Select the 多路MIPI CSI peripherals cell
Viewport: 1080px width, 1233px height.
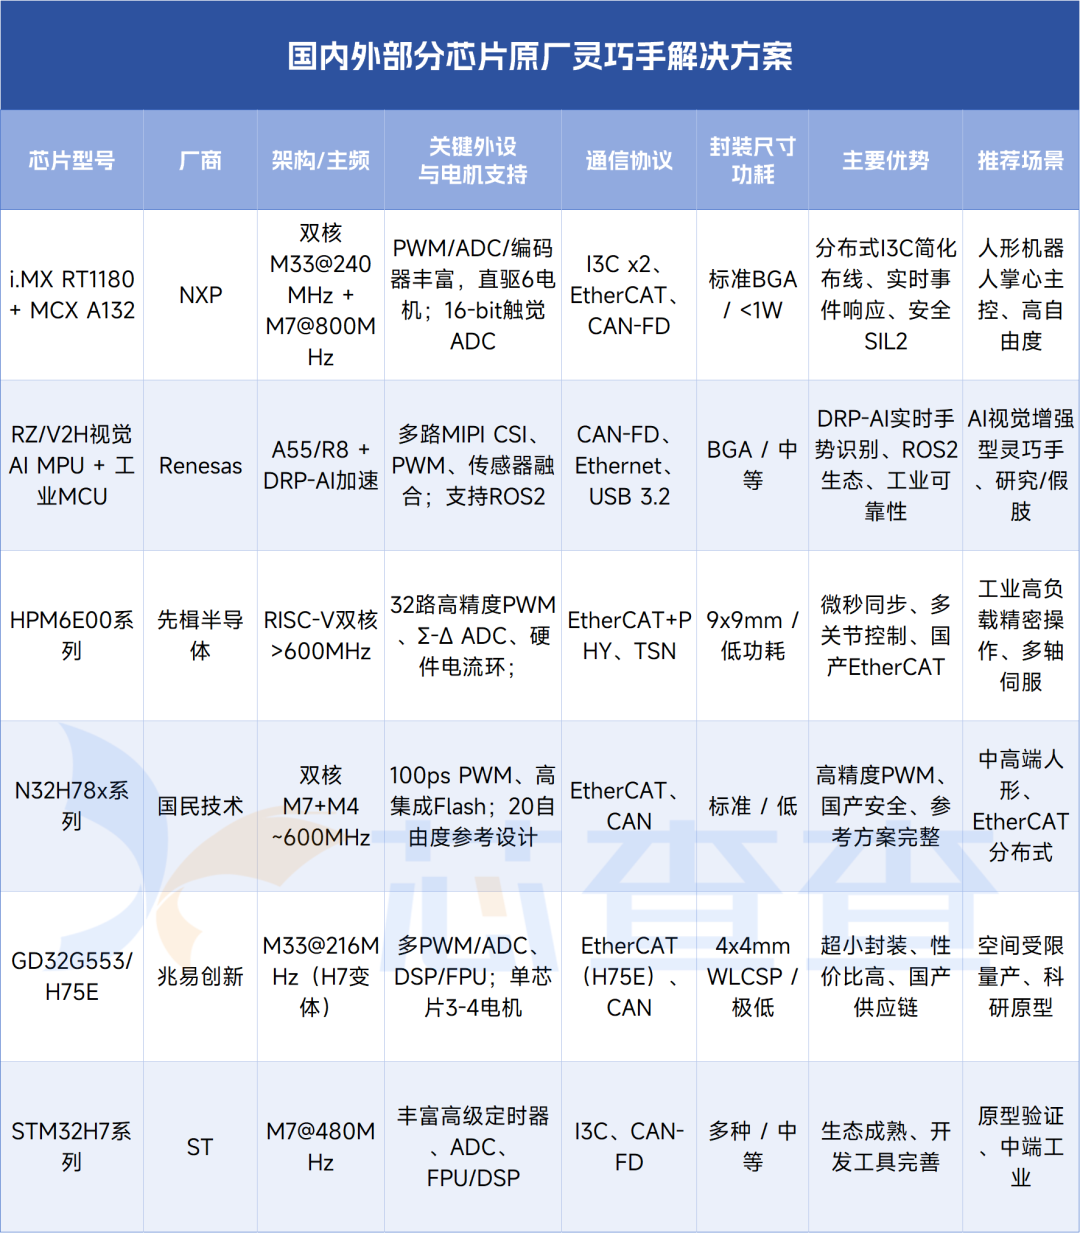coord(473,465)
